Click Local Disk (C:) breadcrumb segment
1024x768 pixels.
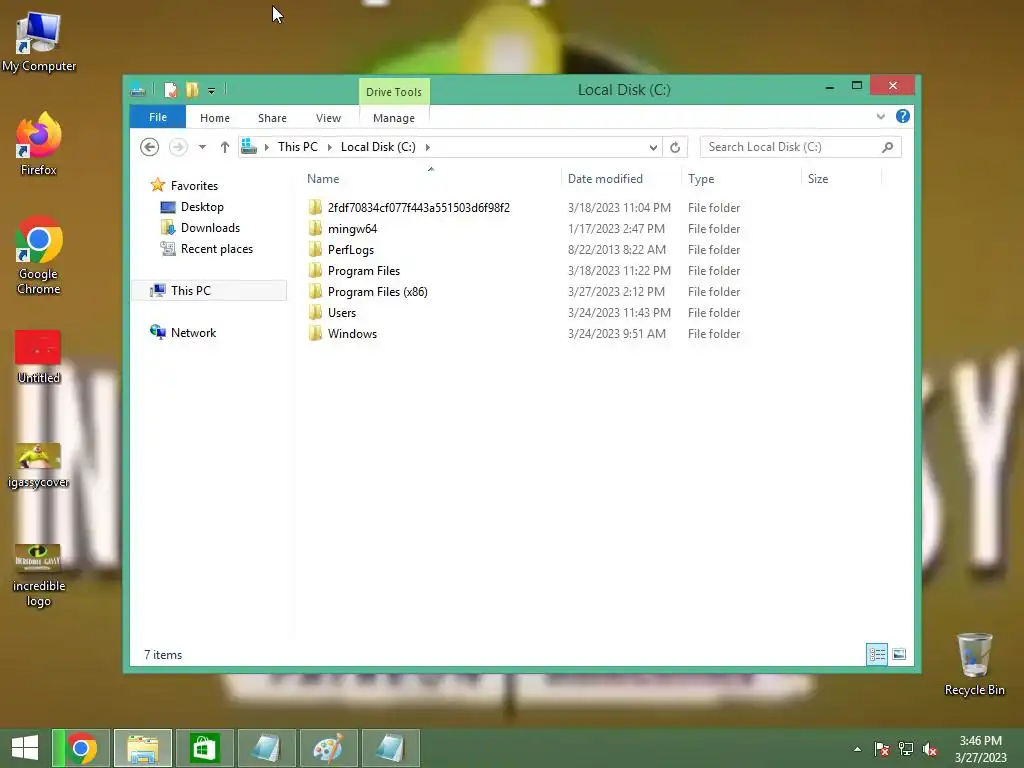378,147
